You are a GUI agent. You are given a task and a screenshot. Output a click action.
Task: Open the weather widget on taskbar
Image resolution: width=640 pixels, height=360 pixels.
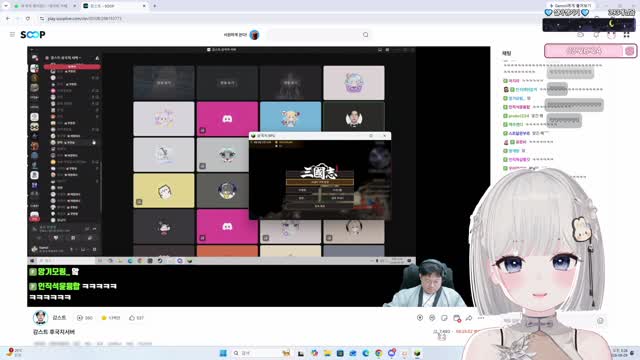13,353
